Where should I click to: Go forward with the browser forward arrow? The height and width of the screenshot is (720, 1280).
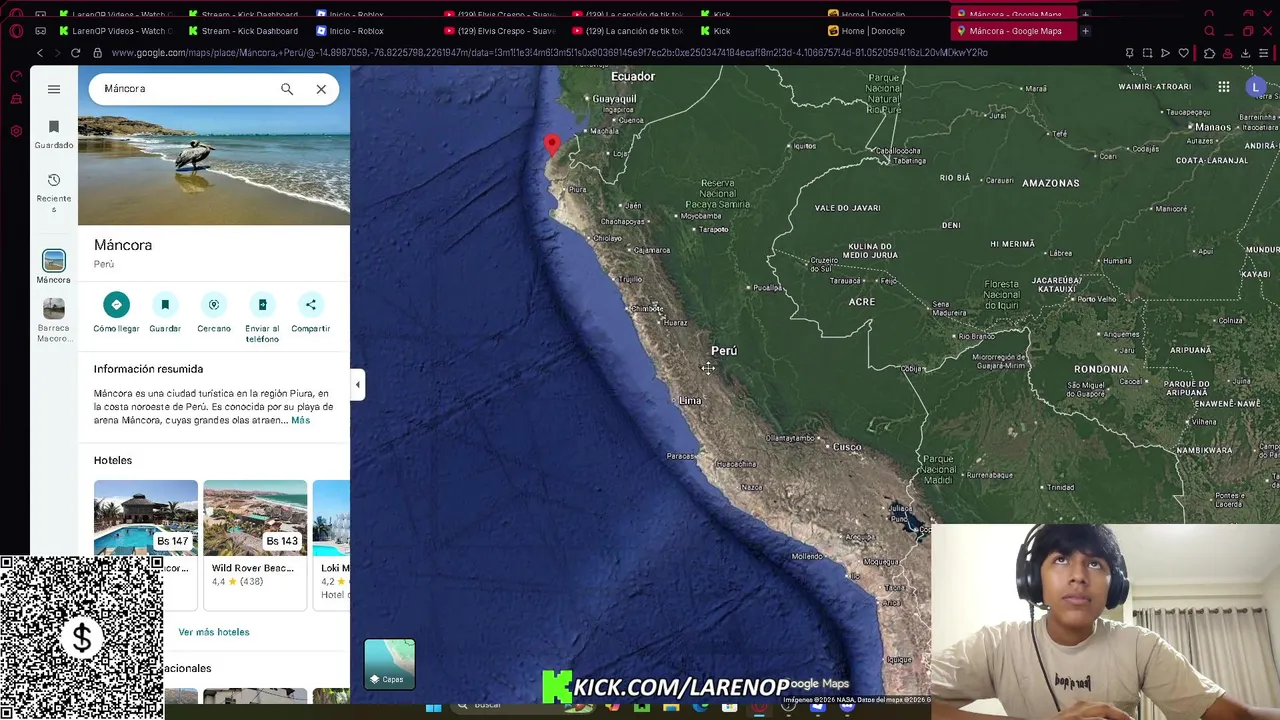pos(57,53)
